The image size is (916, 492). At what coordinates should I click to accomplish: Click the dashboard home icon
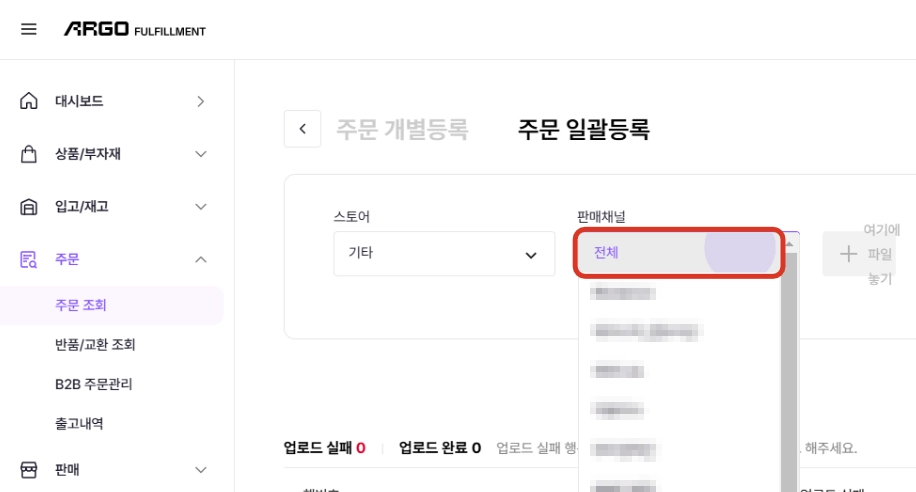click(x=29, y=101)
